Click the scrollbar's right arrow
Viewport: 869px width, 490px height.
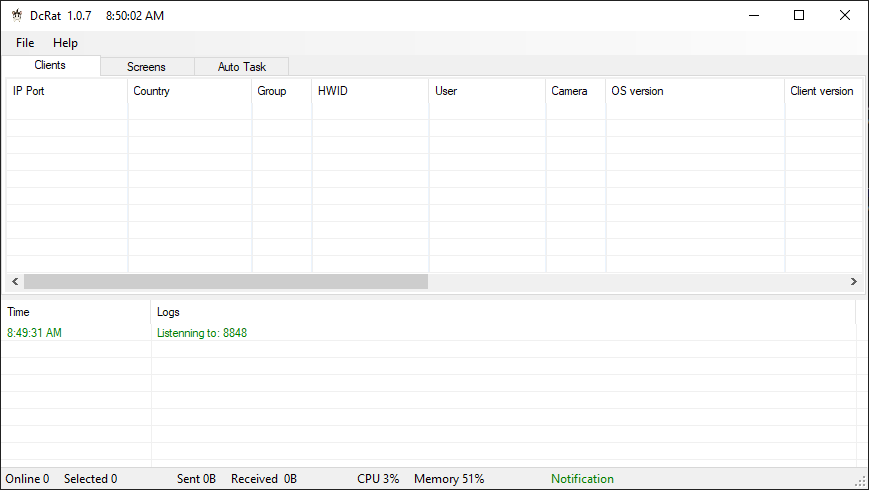853,282
